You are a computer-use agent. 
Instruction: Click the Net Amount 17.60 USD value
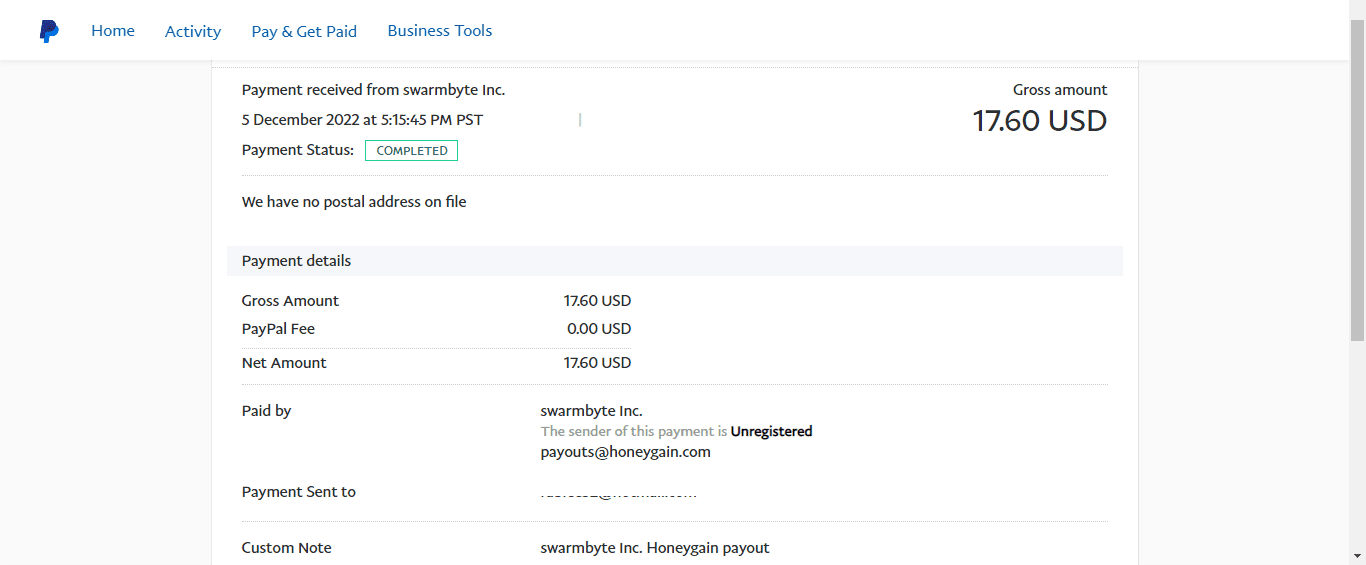coord(597,363)
